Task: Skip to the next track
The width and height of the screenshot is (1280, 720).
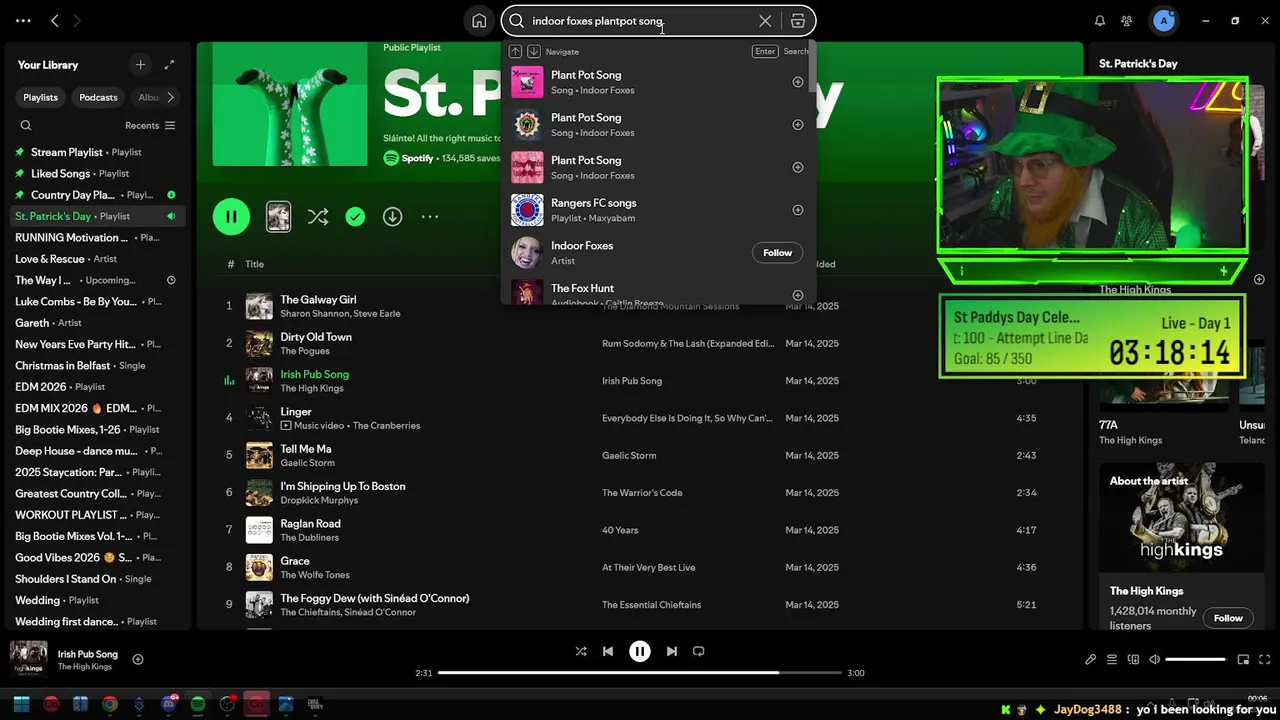Action: coord(672,651)
